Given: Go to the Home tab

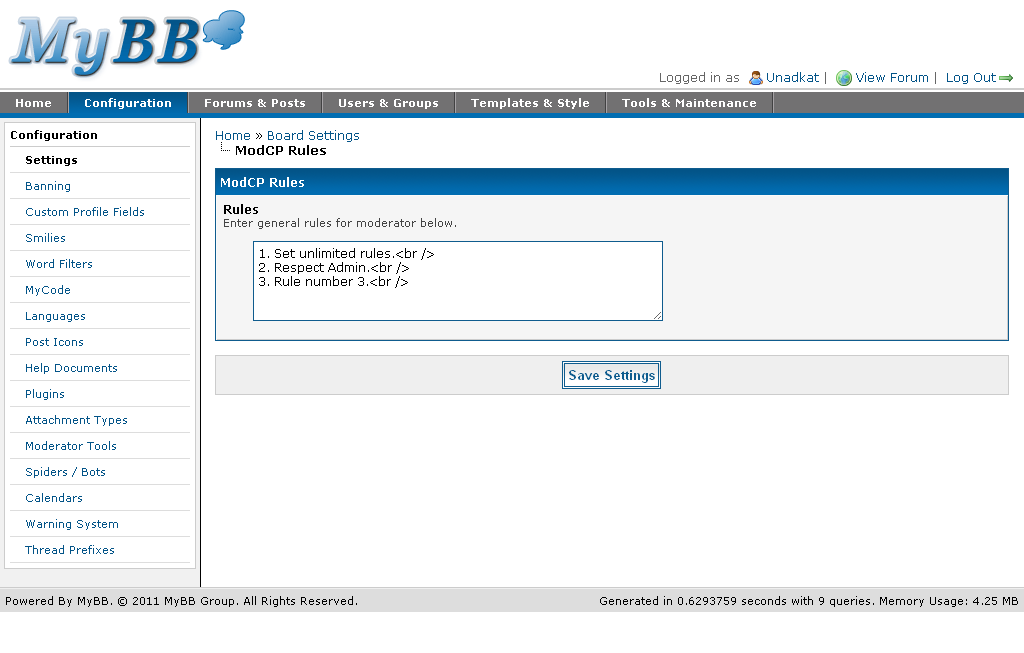Looking at the screenshot, I should click(x=33, y=103).
